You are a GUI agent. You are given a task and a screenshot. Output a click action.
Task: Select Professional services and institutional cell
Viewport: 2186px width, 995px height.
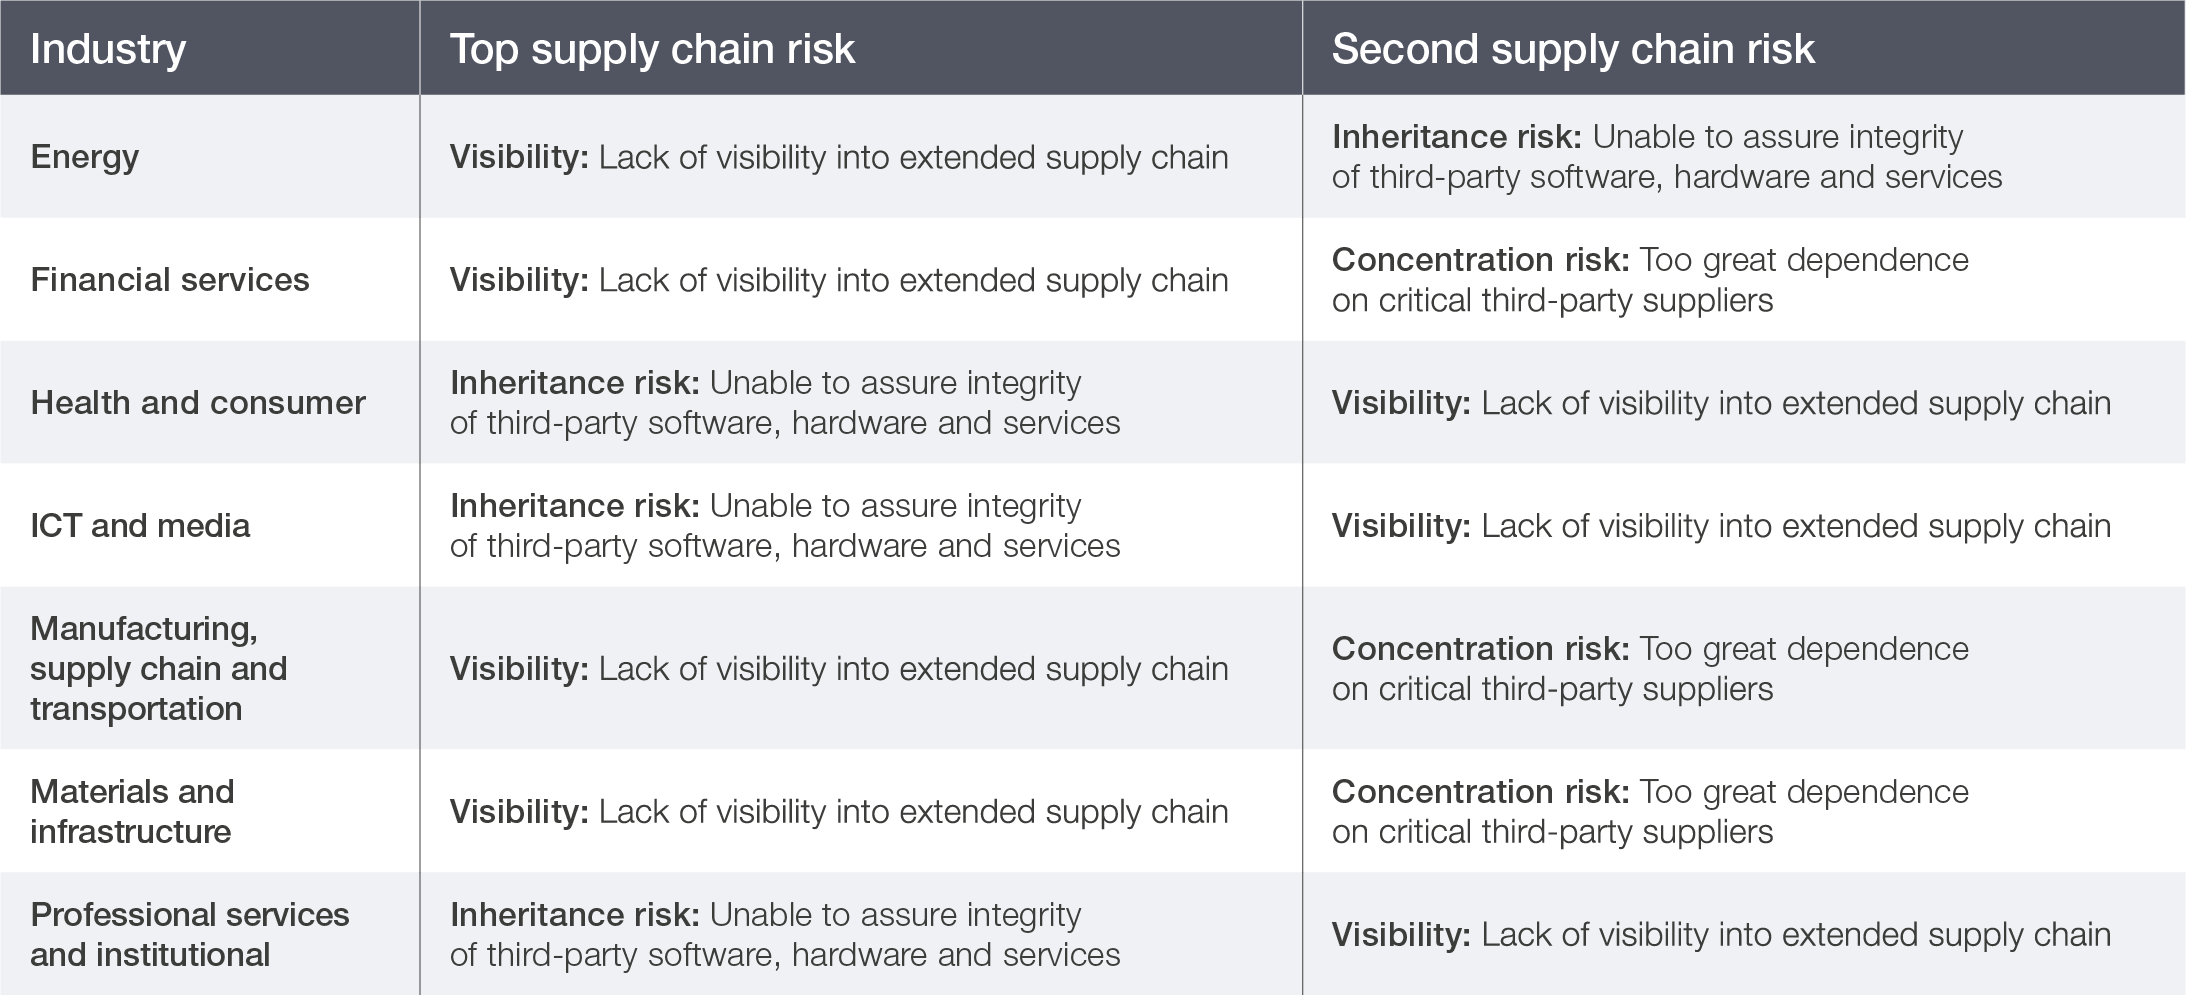coord(190,934)
